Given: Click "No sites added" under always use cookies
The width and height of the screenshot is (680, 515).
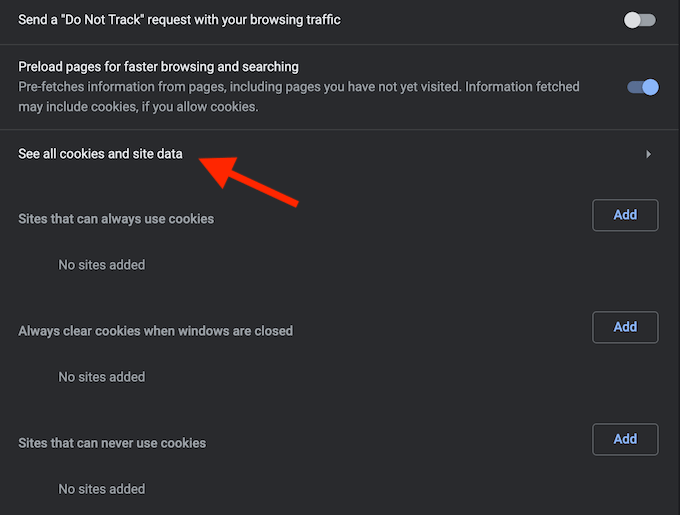Looking at the screenshot, I should pos(101,265).
